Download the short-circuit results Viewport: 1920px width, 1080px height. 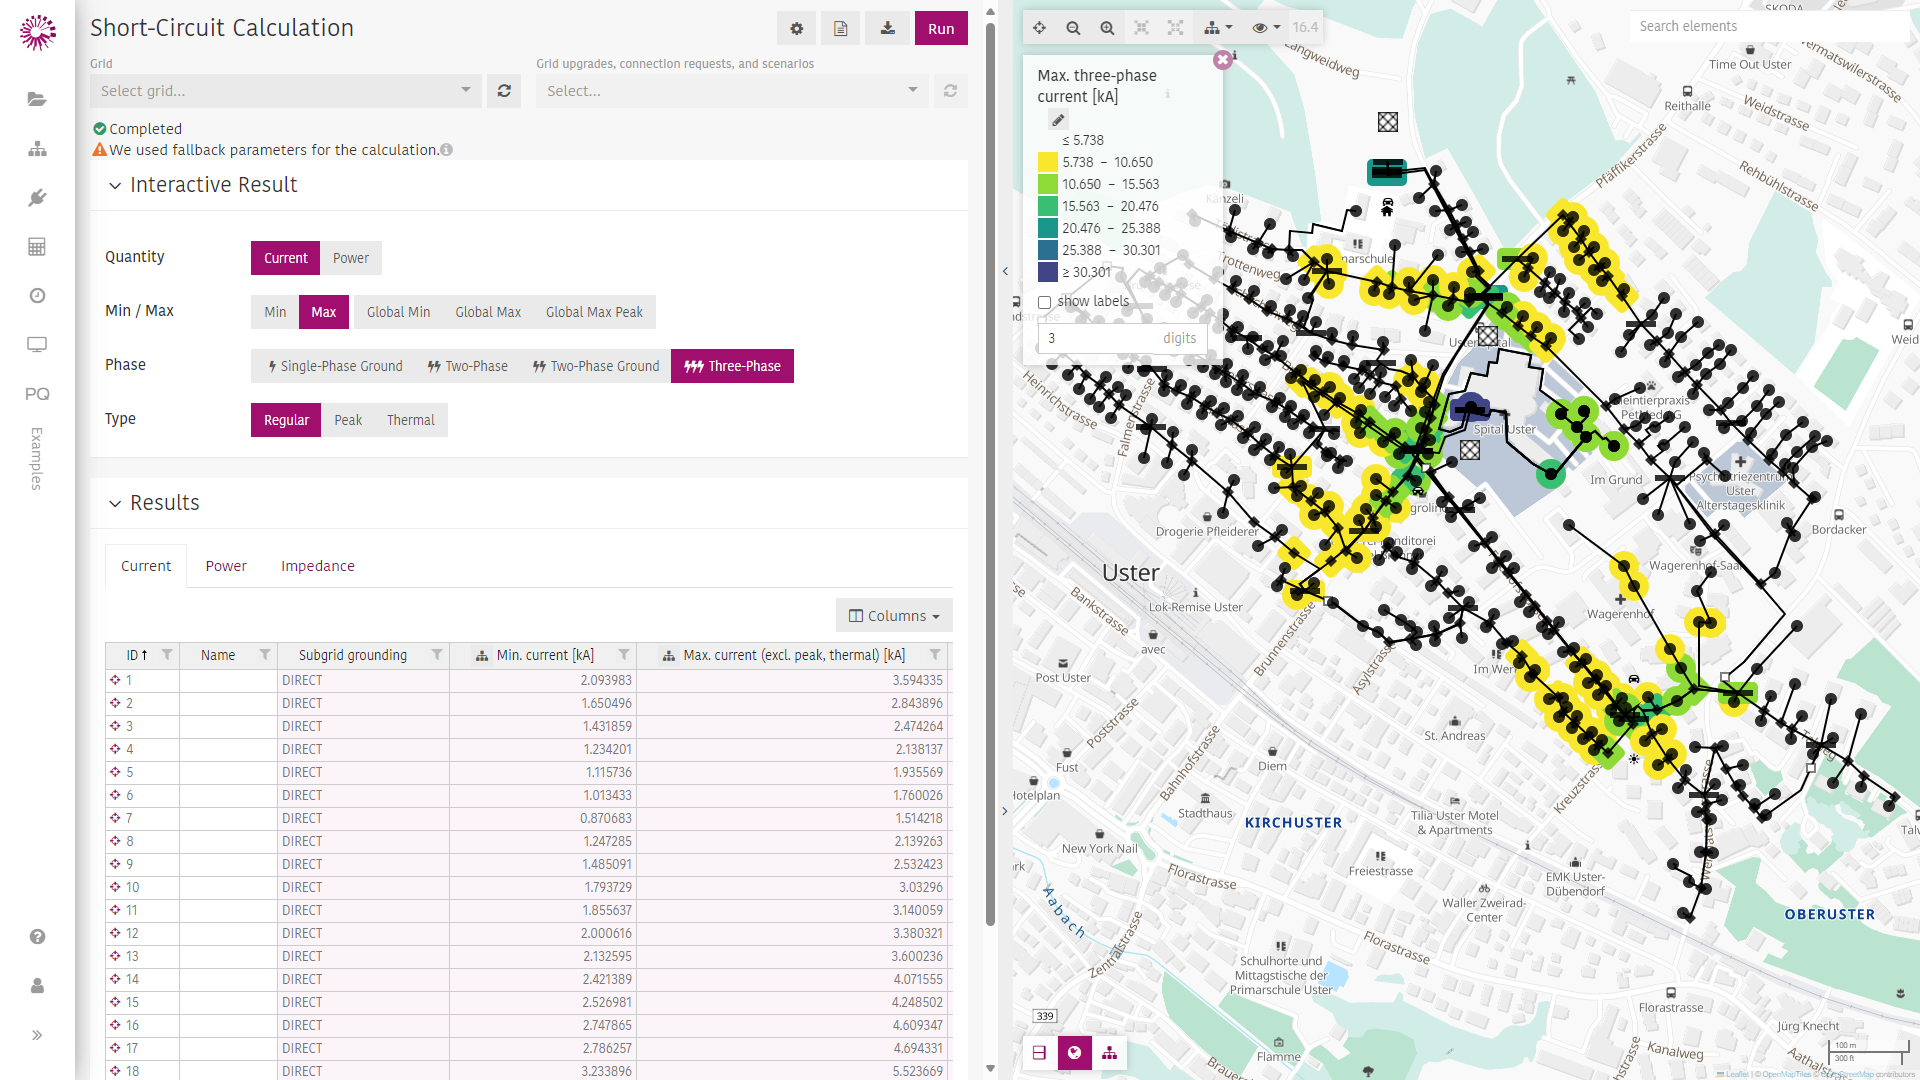tap(887, 29)
